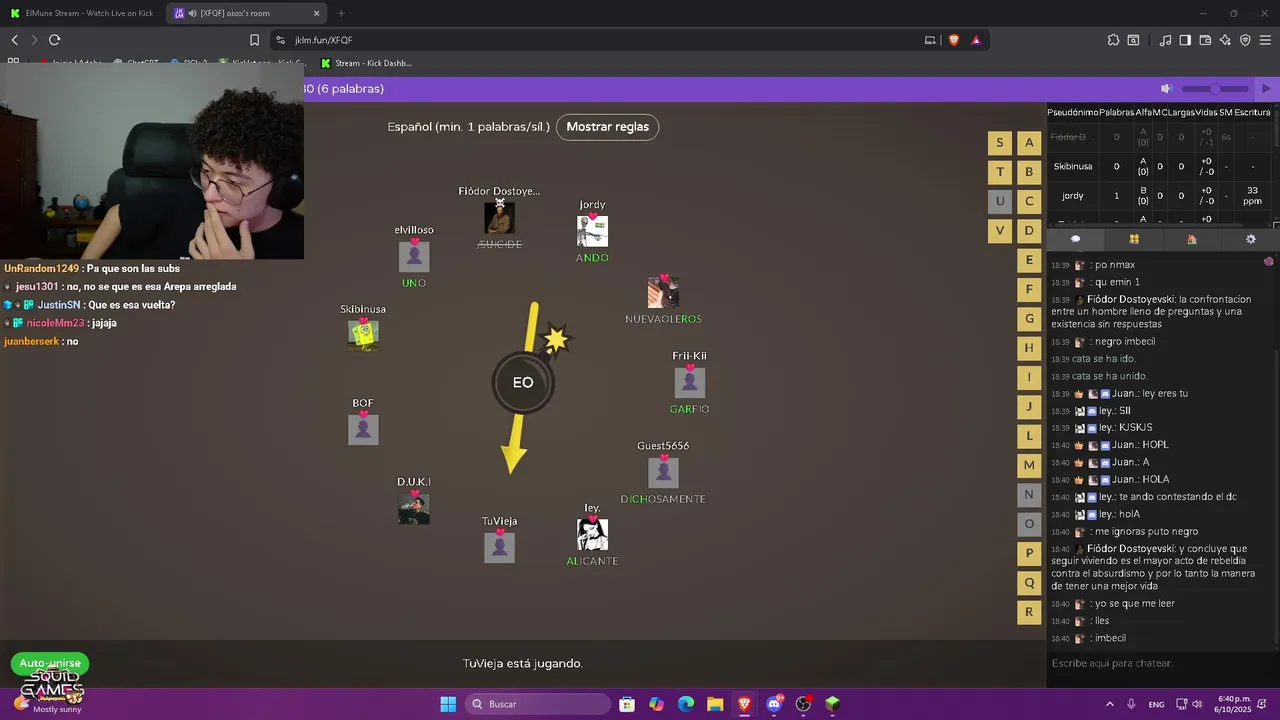Reload the current page
Image resolution: width=1280 pixels, height=720 pixels.
point(54,40)
